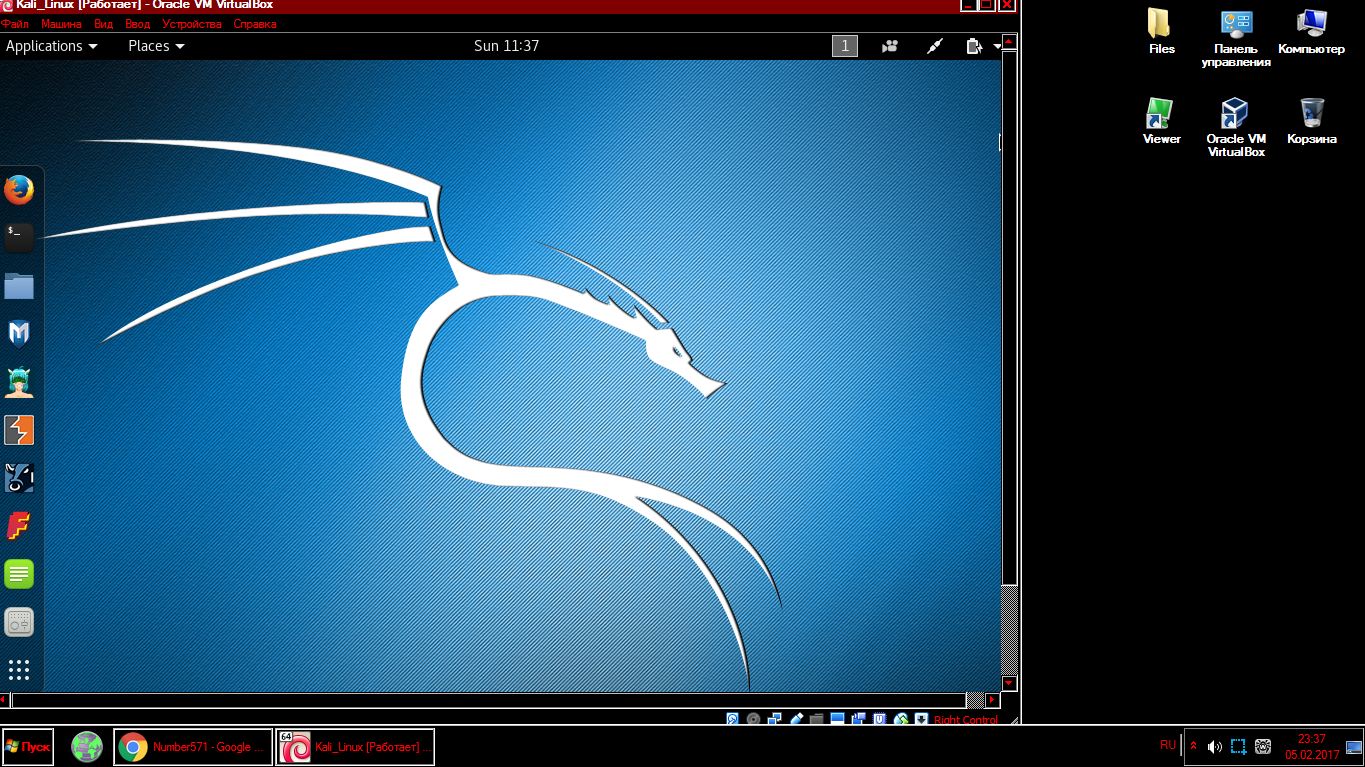Click the battery power icon in Kali top bar
The width and height of the screenshot is (1365, 767).
pyautogui.click(x=975, y=46)
